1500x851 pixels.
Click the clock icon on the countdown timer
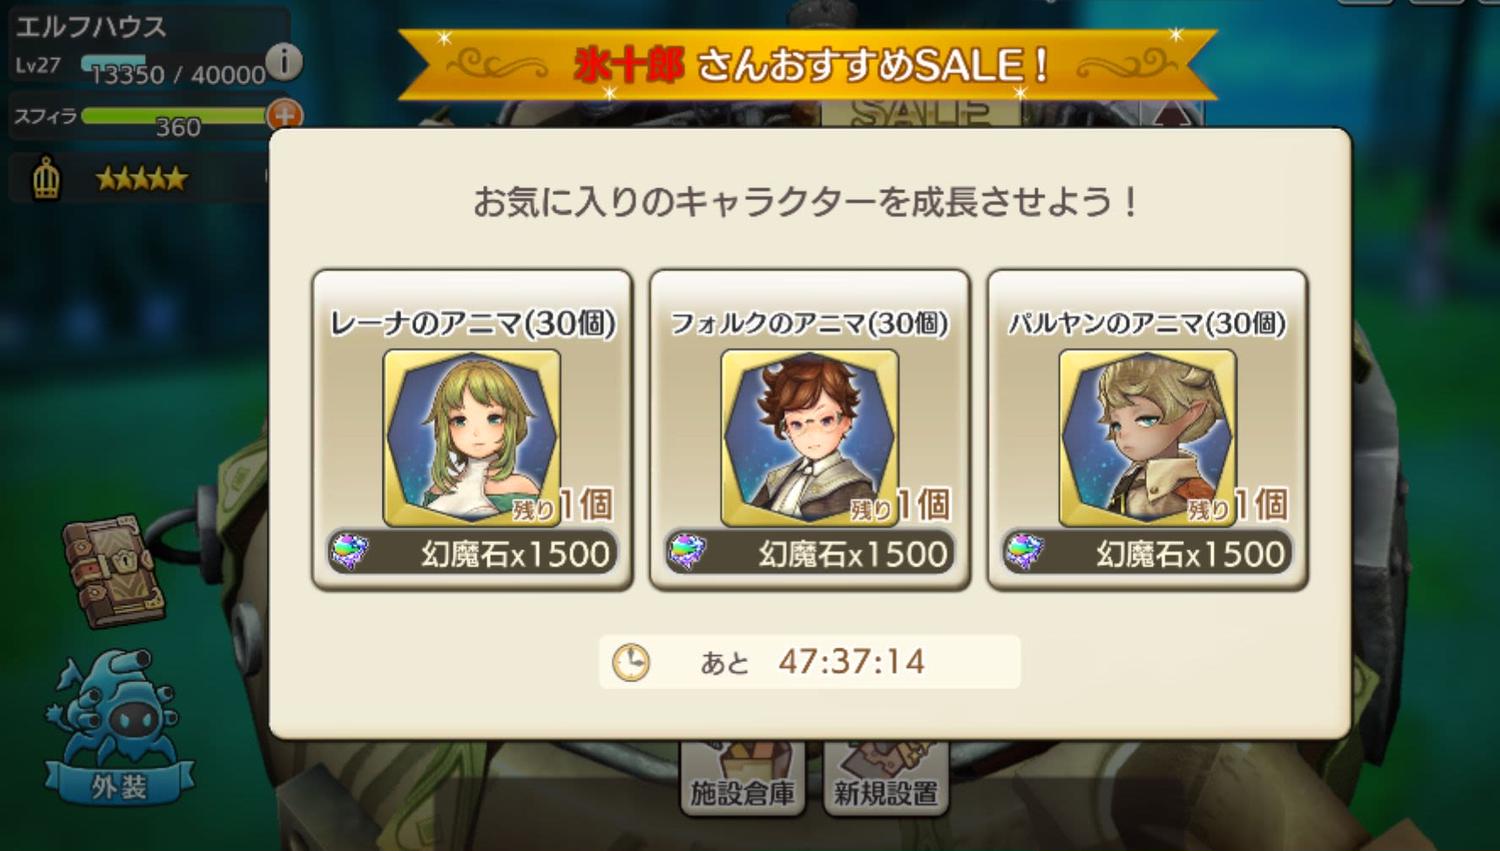pos(630,662)
